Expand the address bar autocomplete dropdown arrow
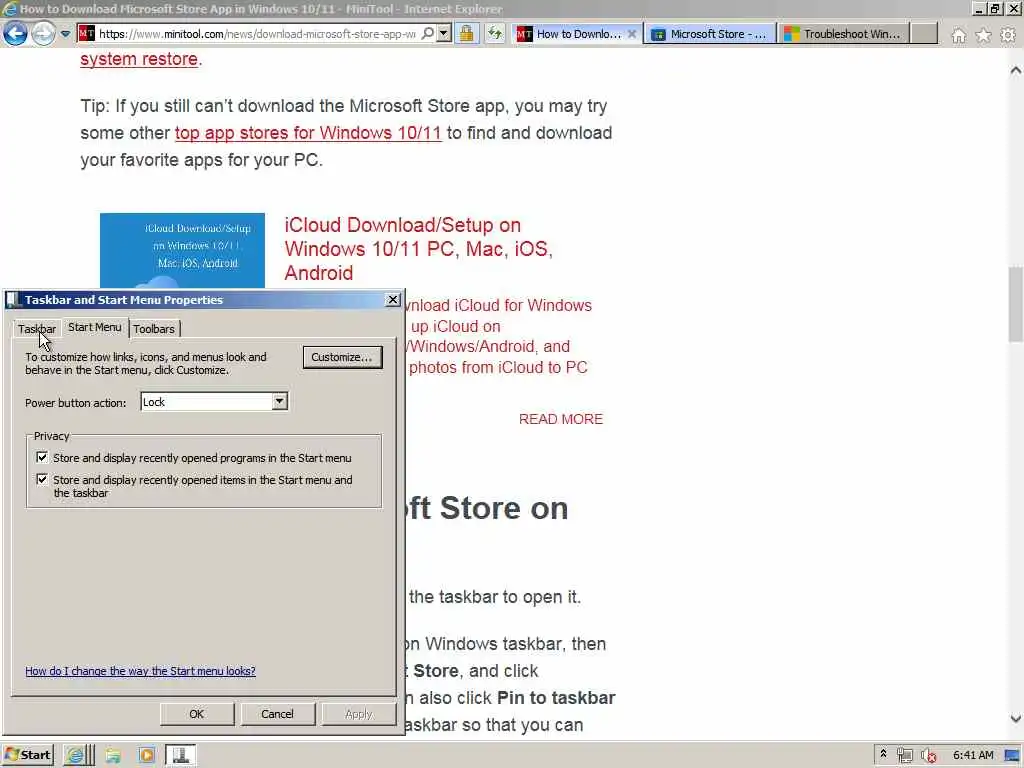 point(444,33)
